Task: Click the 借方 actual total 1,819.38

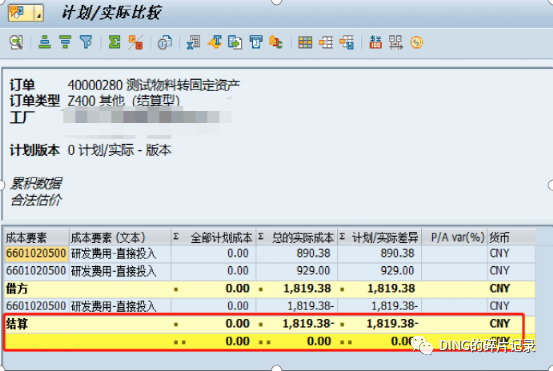Action: (307, 288)
